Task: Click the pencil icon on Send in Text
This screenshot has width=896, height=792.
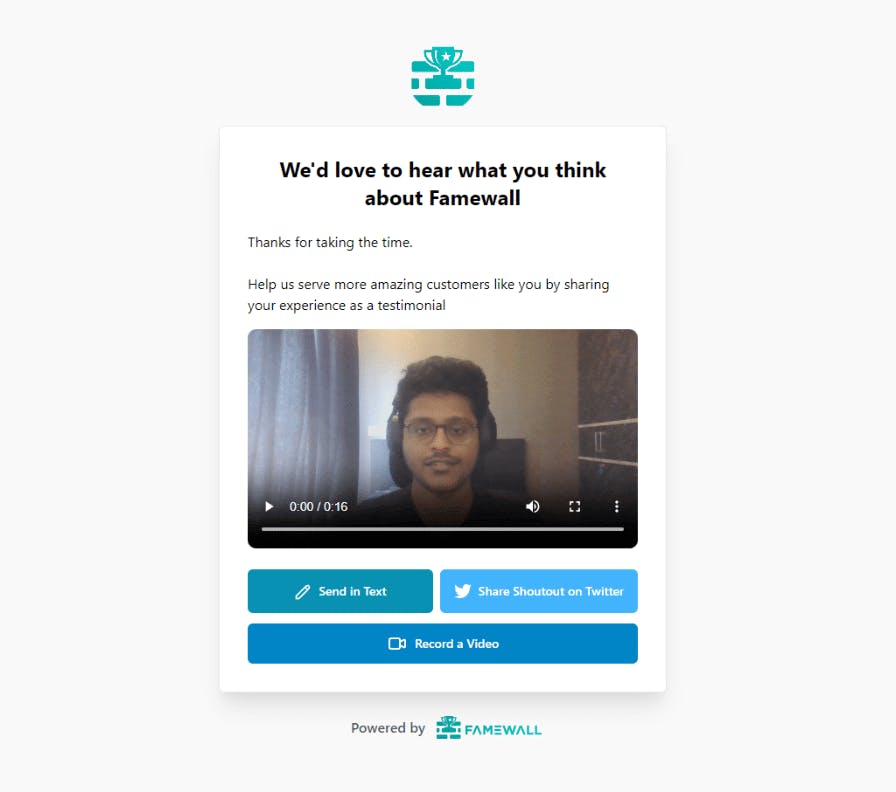Action: 302,592
